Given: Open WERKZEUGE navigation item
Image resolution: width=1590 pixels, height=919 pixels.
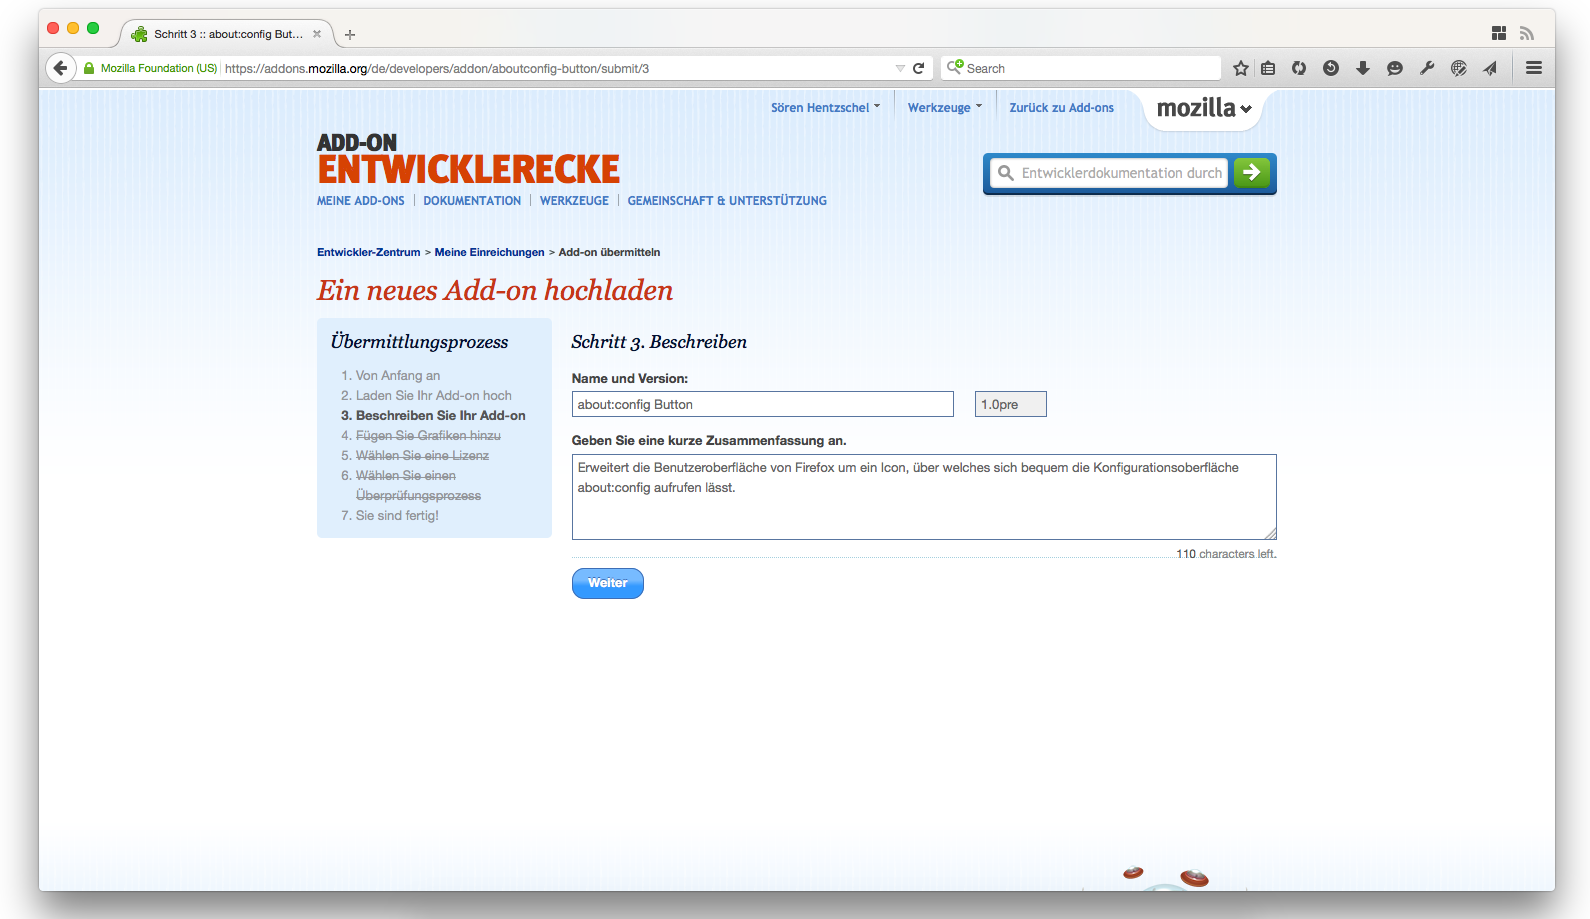Looking at the screenshot, I should coord(574,201).
